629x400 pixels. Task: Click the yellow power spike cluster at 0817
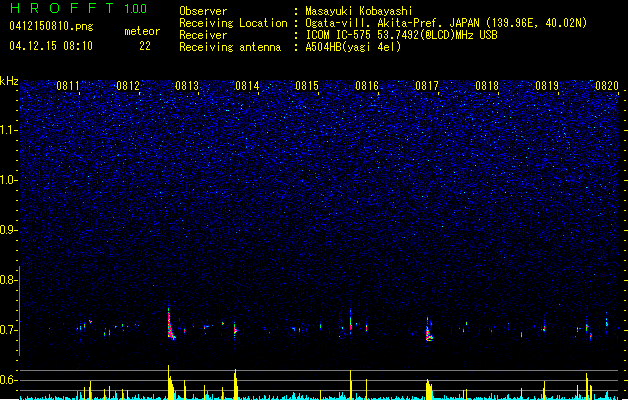point(429,389)
